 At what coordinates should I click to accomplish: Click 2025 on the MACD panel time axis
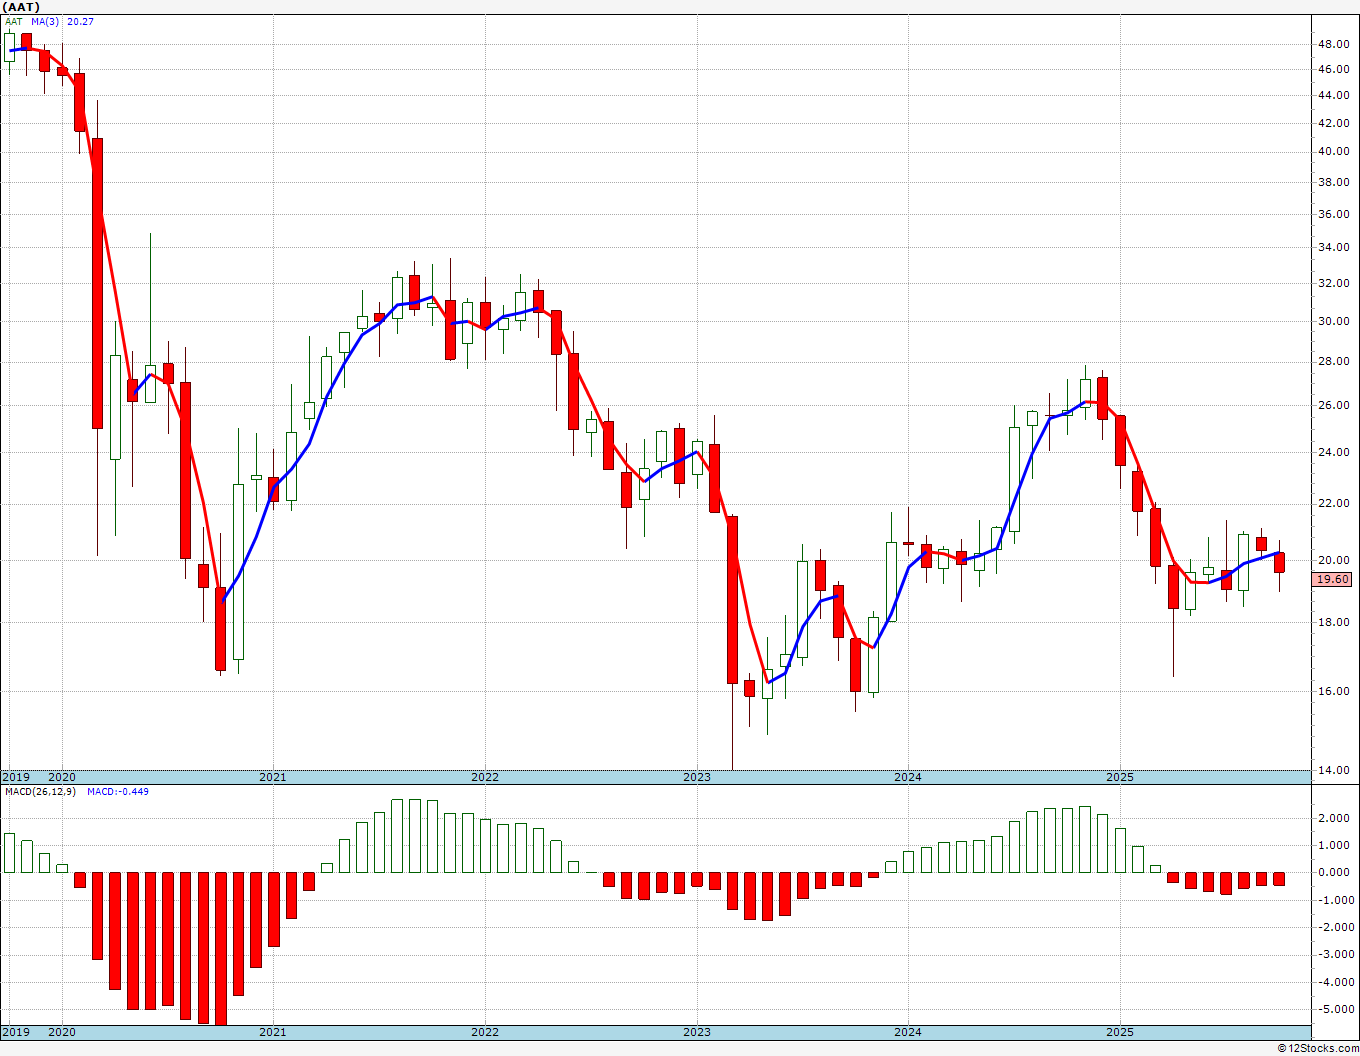tap(1120, 1032)
